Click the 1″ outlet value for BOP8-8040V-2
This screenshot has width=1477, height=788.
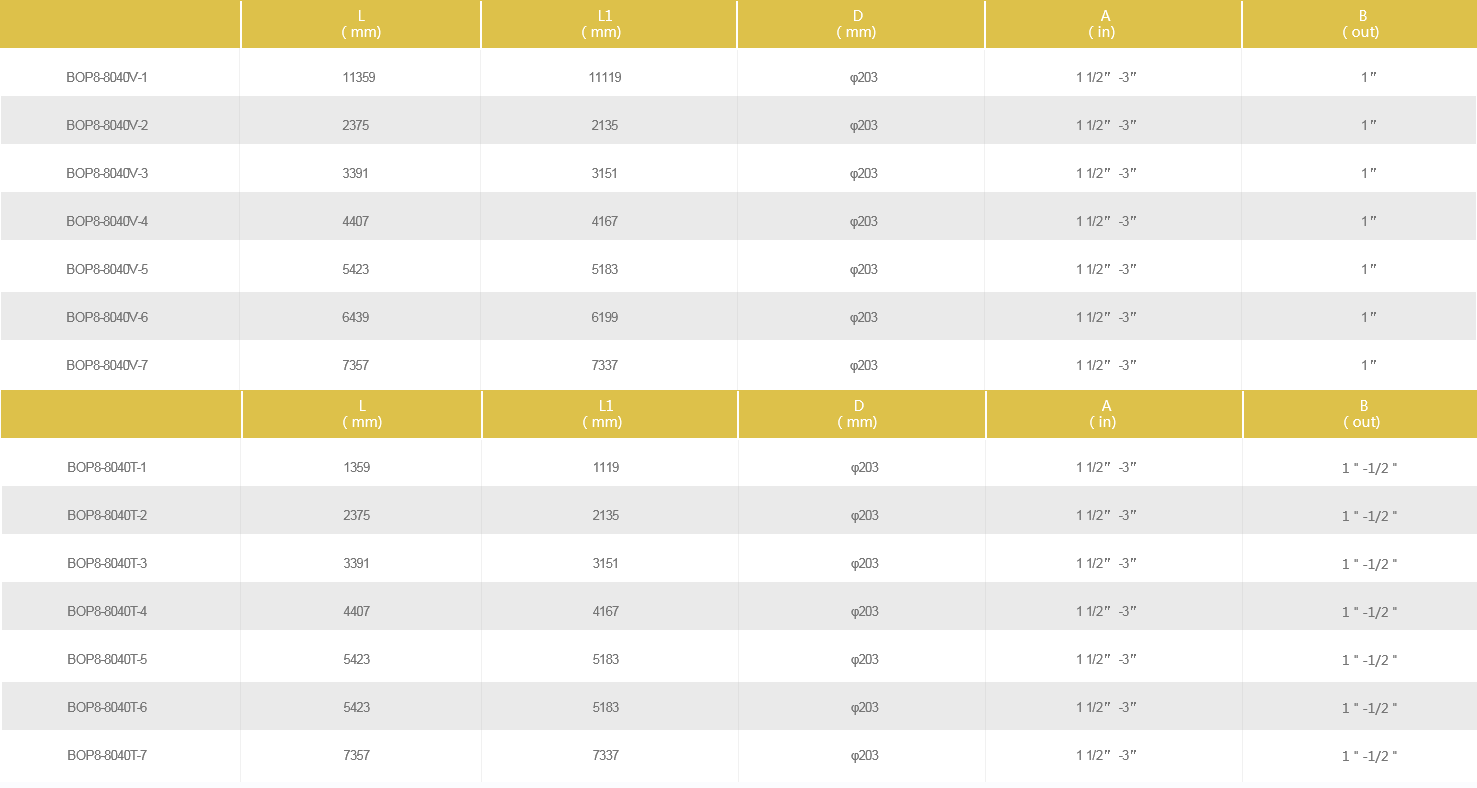pos(1369,125)
